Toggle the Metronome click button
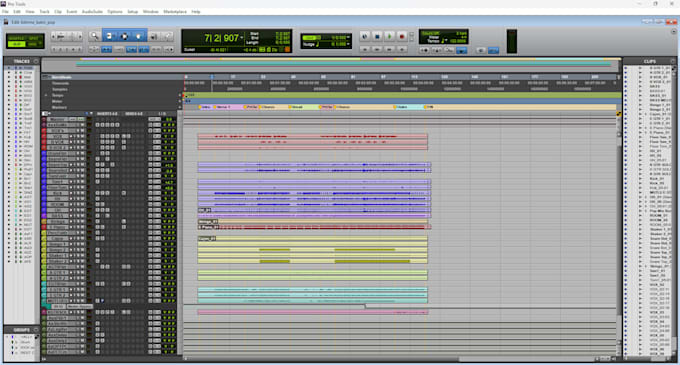The width and height of the screenshot is (680, 365). click(437, 50)
